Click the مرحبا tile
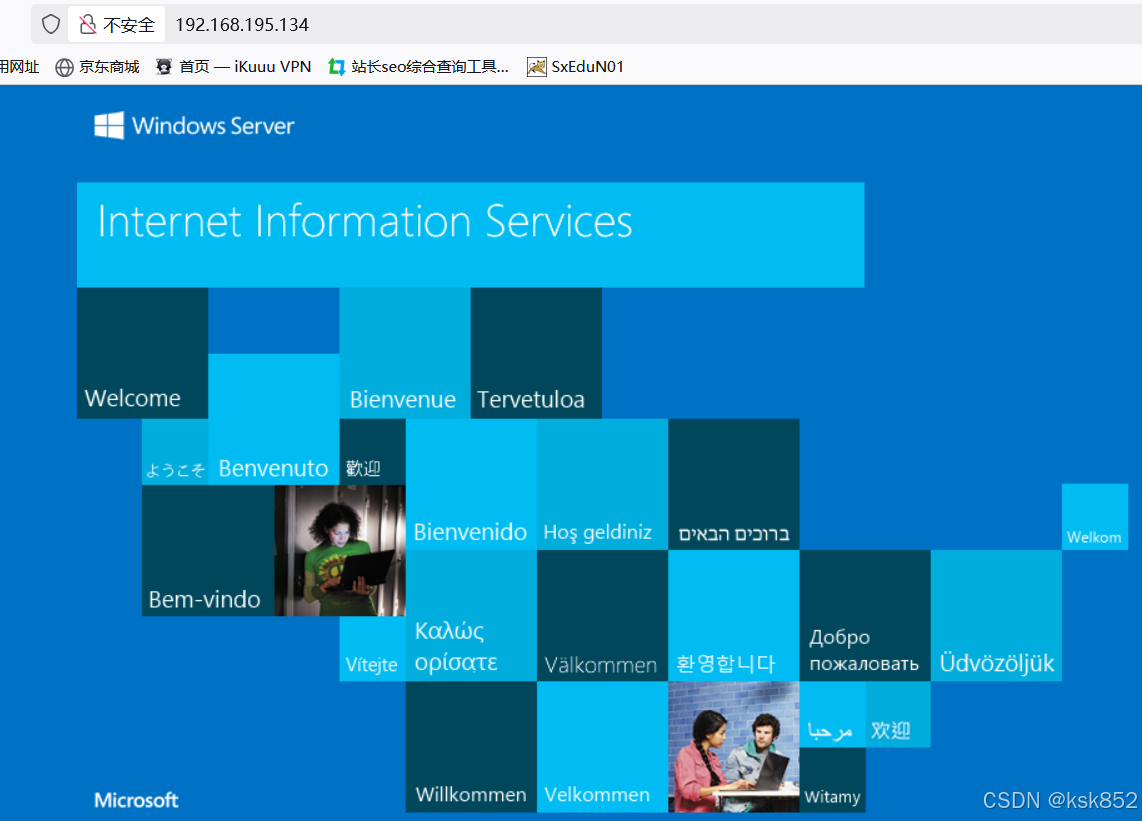Image resolution: width=1142 pixels, height=821 pixels. pyautogui.click(x=832, y=715)
